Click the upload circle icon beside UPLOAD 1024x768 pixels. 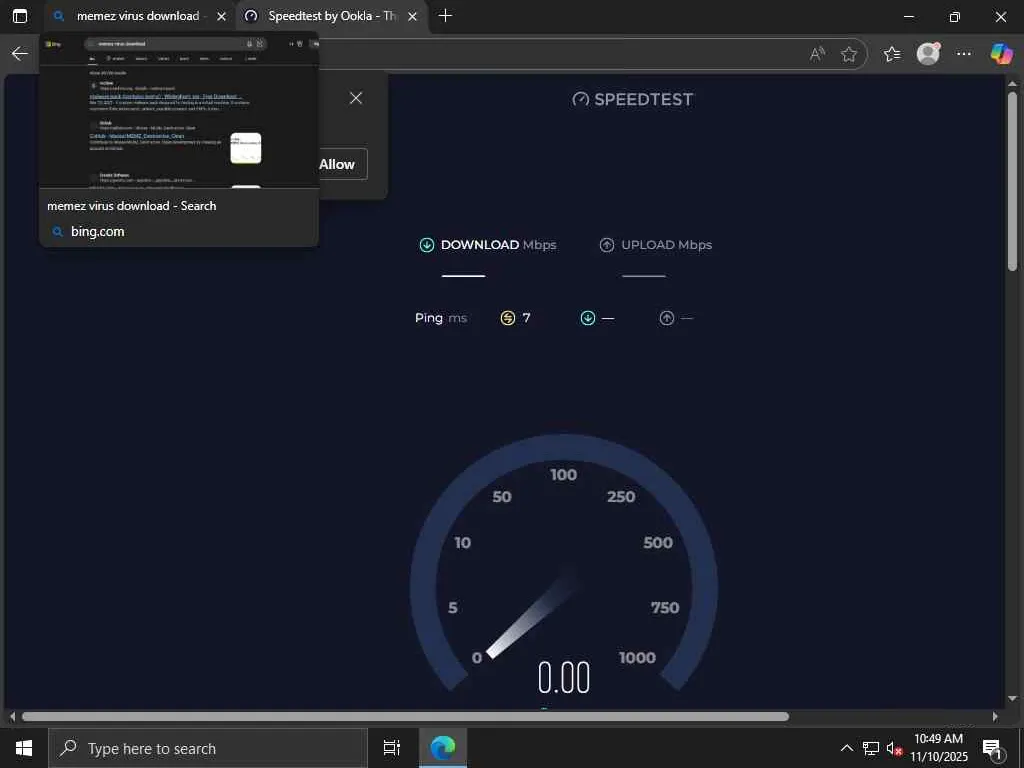(x=607, y=245)
